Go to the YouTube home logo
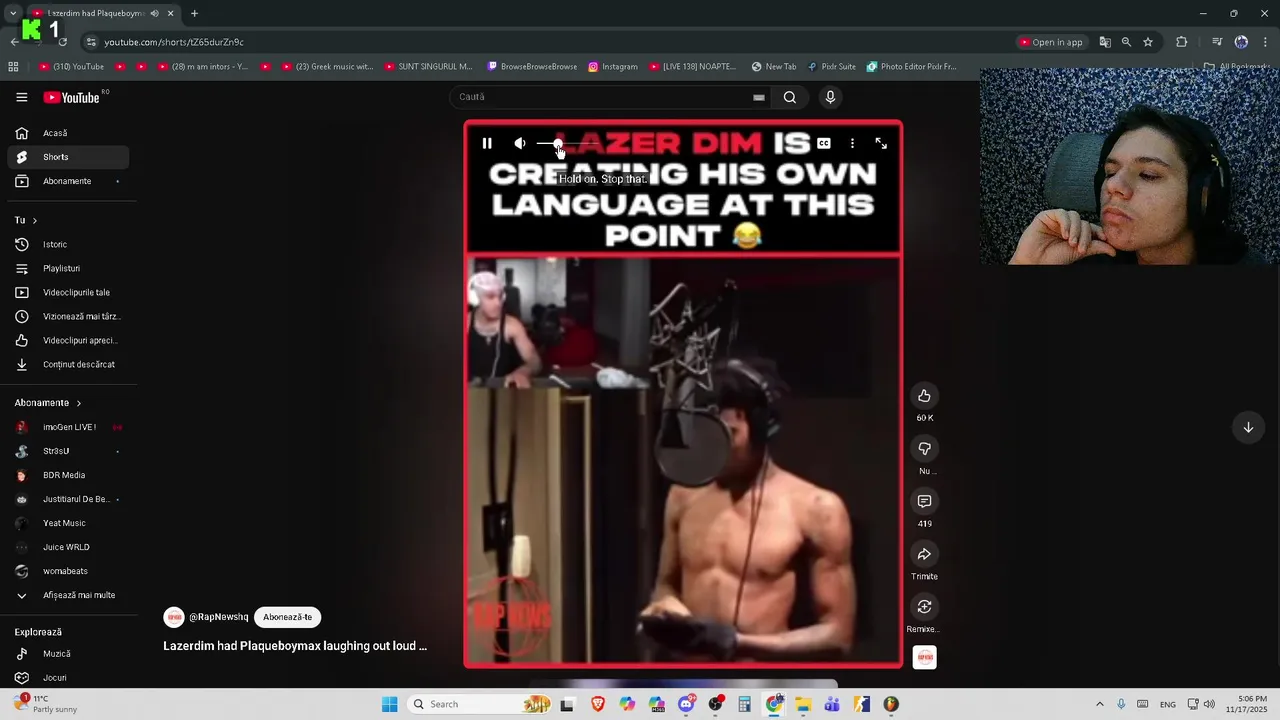1280x720 pixels. 72,97
